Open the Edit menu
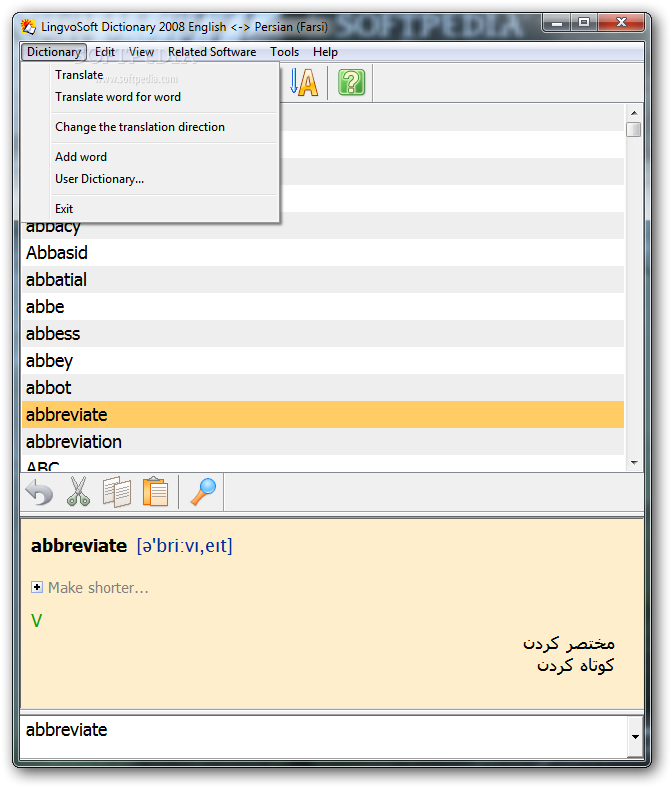 click(x=105, y=52)
